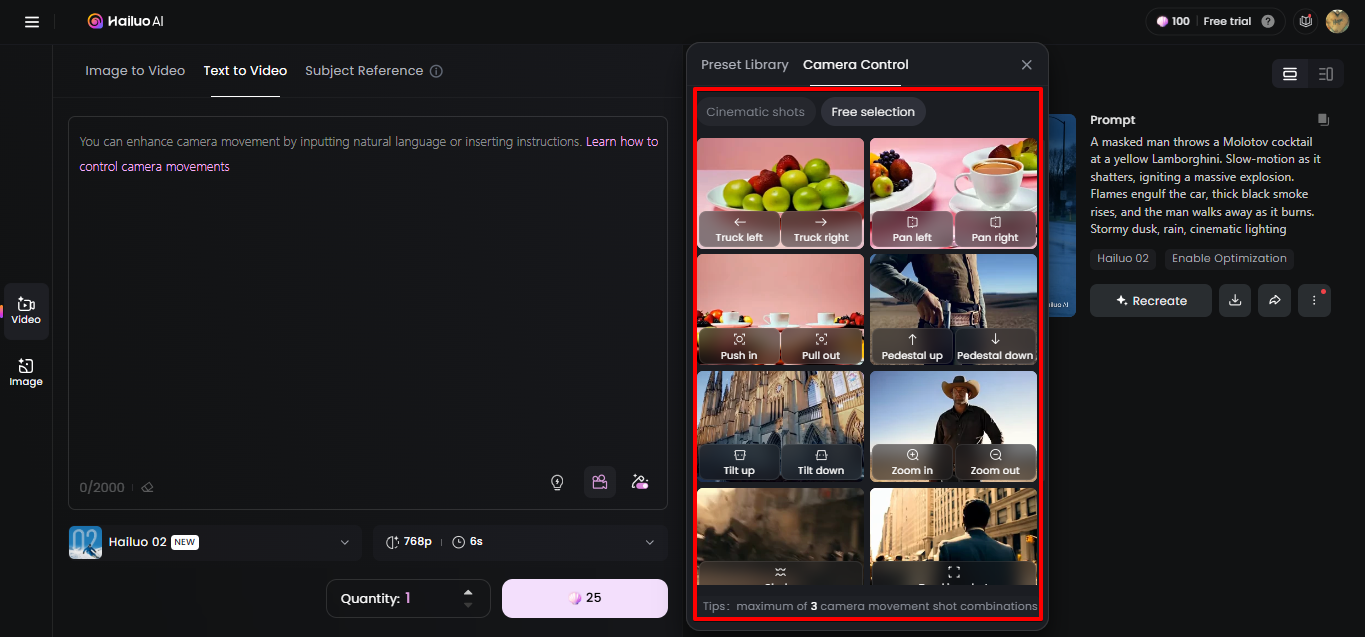Open the generated video thumbnail
Viewport: 1365px width, 637px height.
1062,215
